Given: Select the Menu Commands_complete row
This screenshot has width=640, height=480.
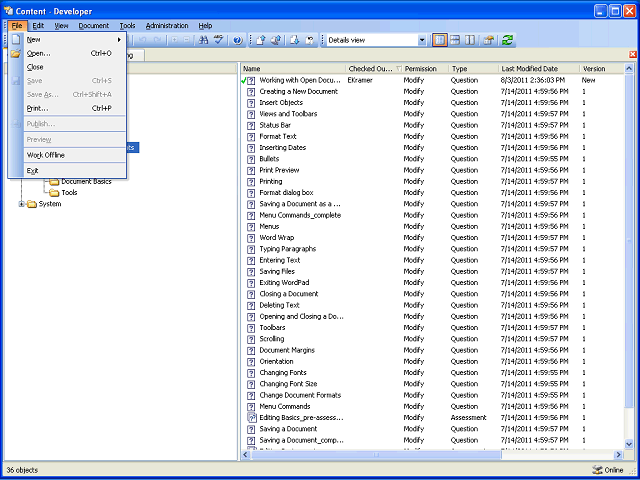Looking at the screenshot, I should pyautogui.click(x=432, y=215).
